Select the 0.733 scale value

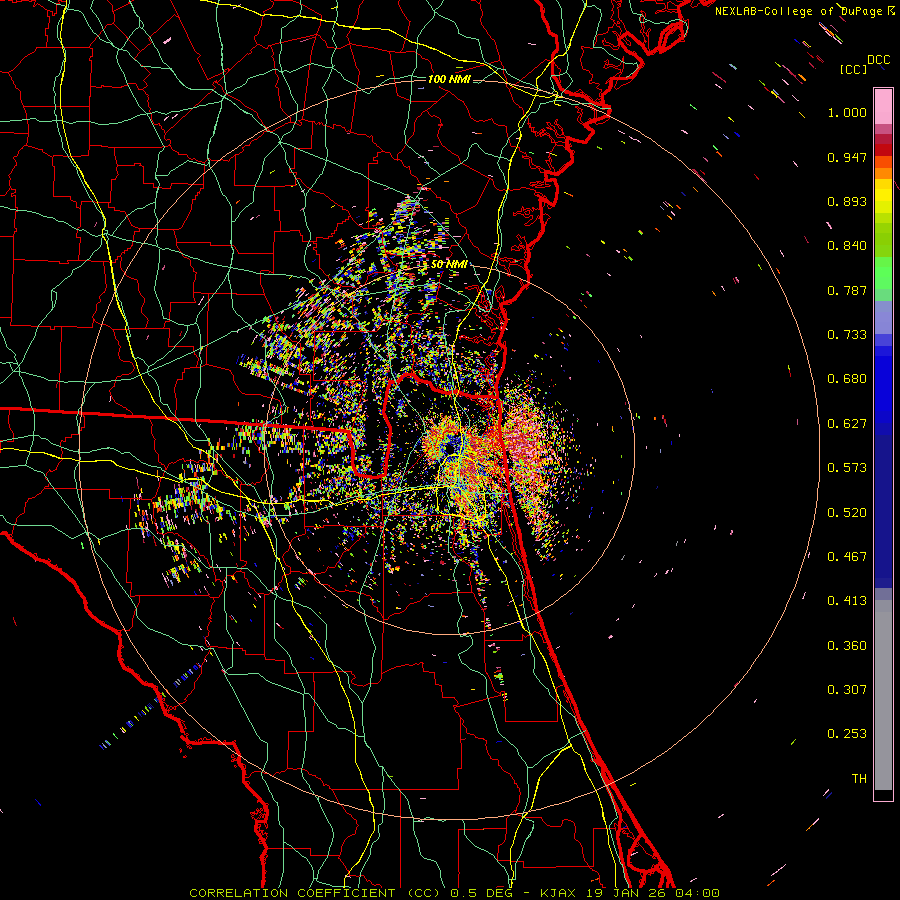click(x=847, y=335)
